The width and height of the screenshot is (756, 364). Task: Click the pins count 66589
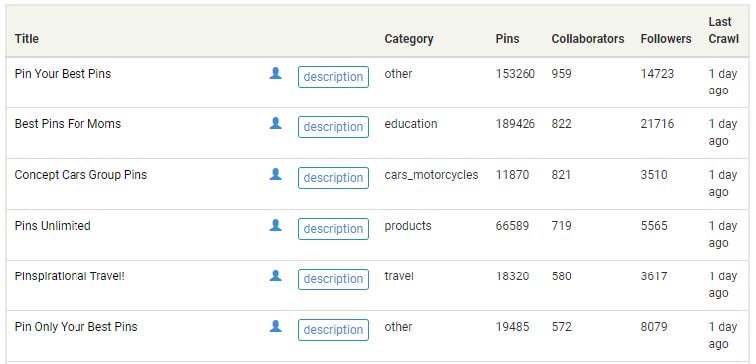pyautogui.click(x=512, y=226)
